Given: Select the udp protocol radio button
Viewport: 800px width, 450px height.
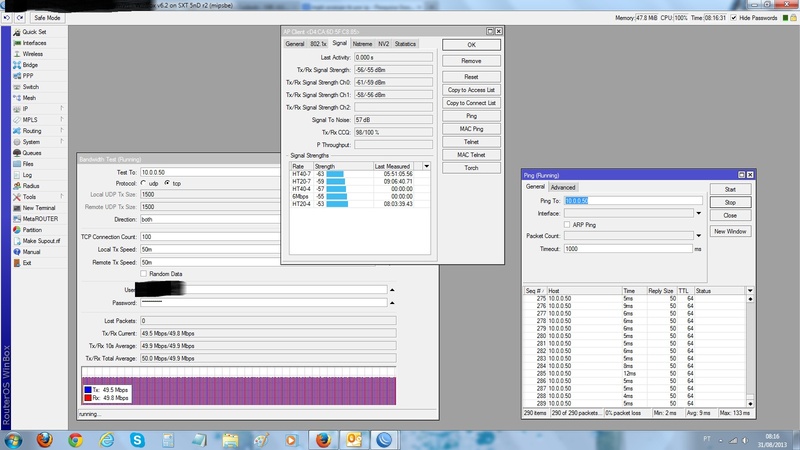Looking at the screenshot, I should (x=144, y=183).
